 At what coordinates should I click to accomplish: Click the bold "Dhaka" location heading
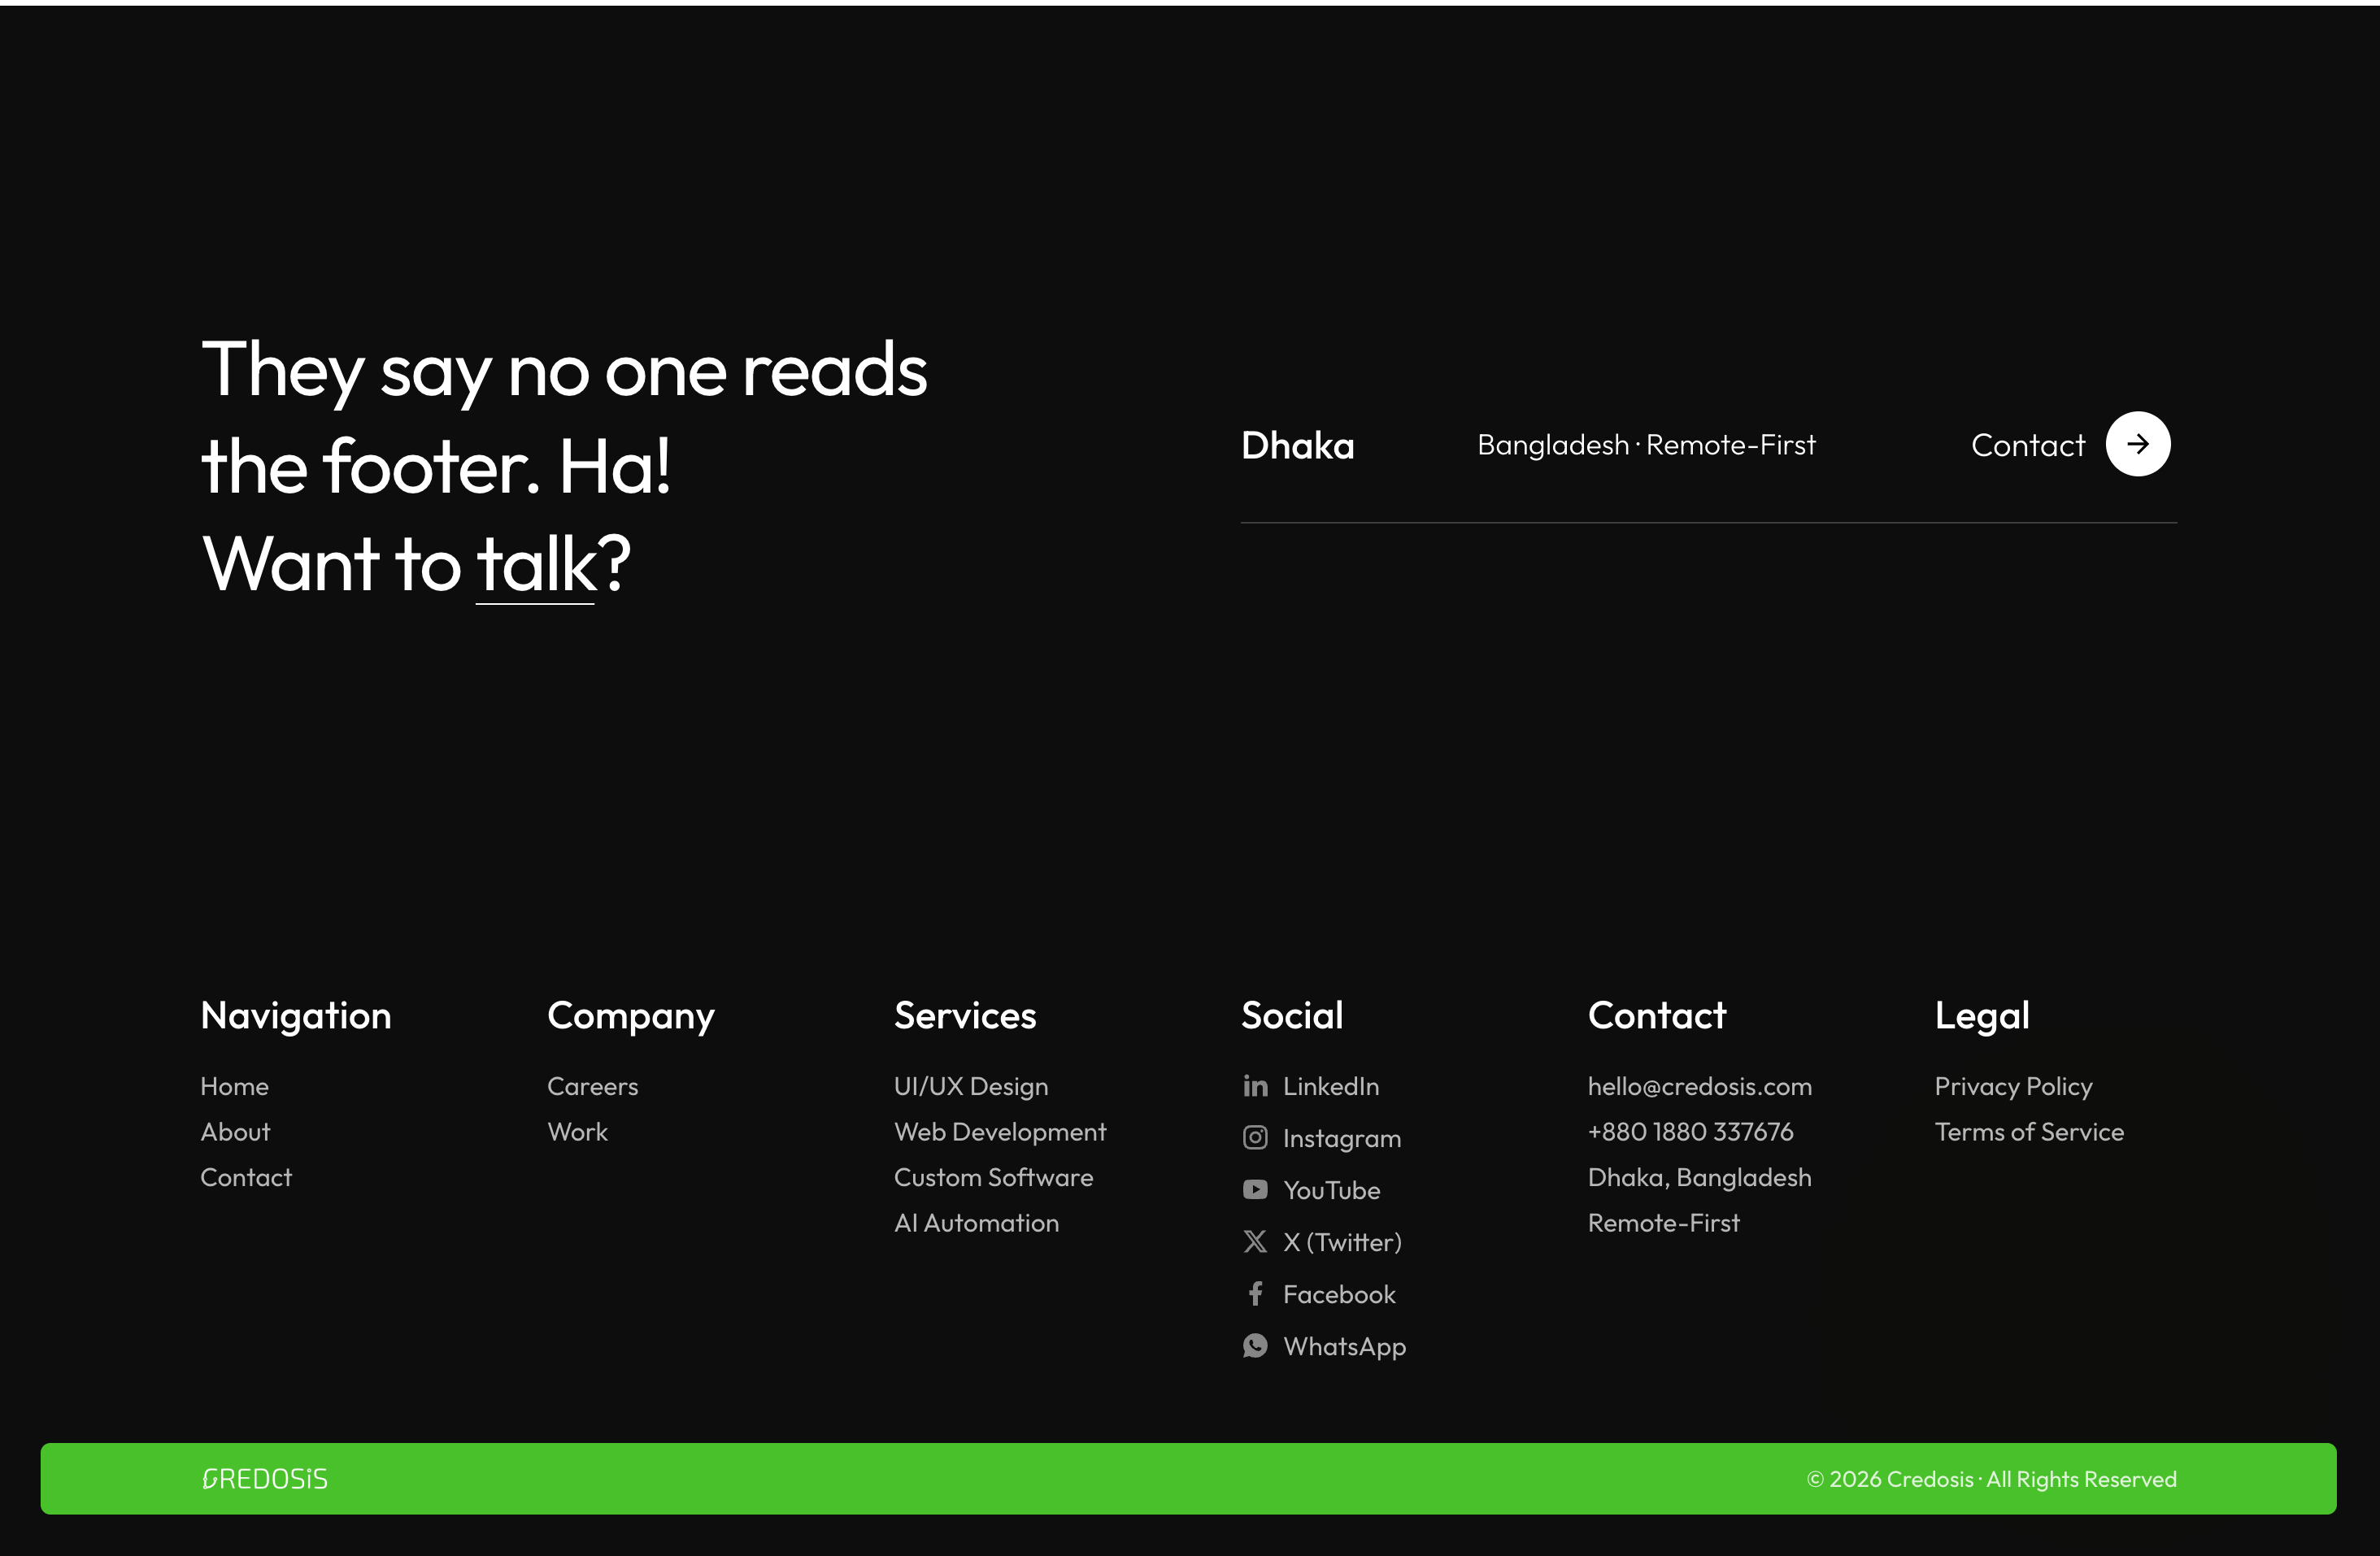click(x=1298, y=445)
